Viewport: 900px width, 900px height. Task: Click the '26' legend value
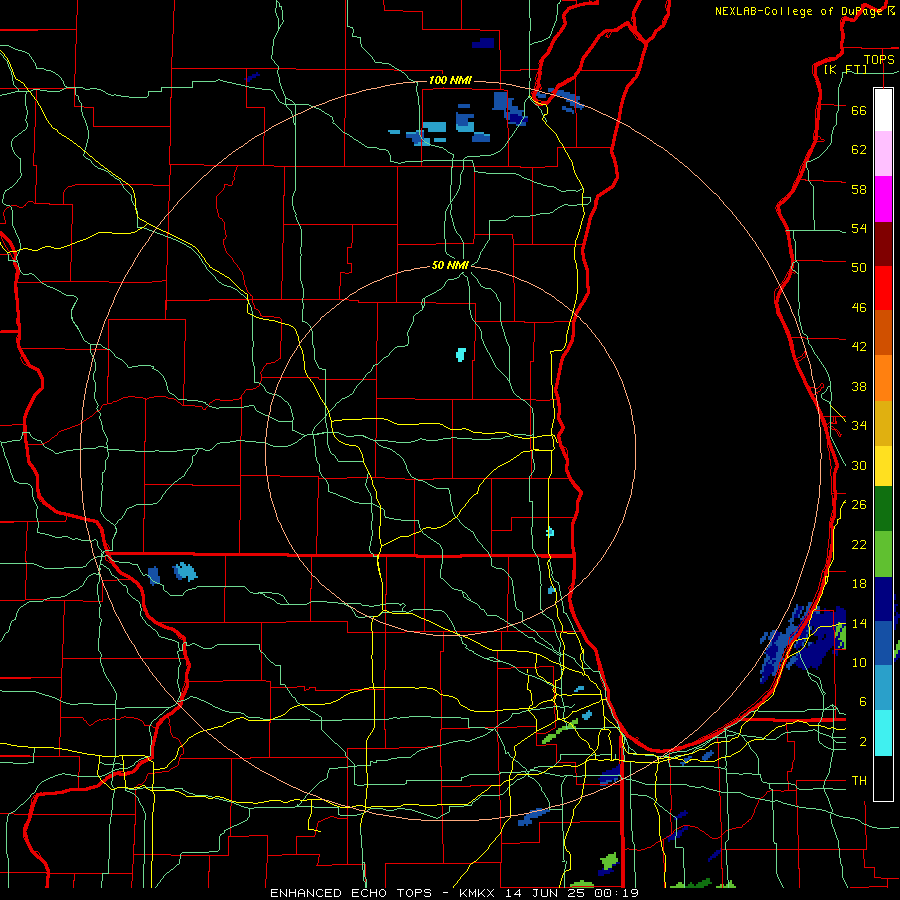point(859,505)
